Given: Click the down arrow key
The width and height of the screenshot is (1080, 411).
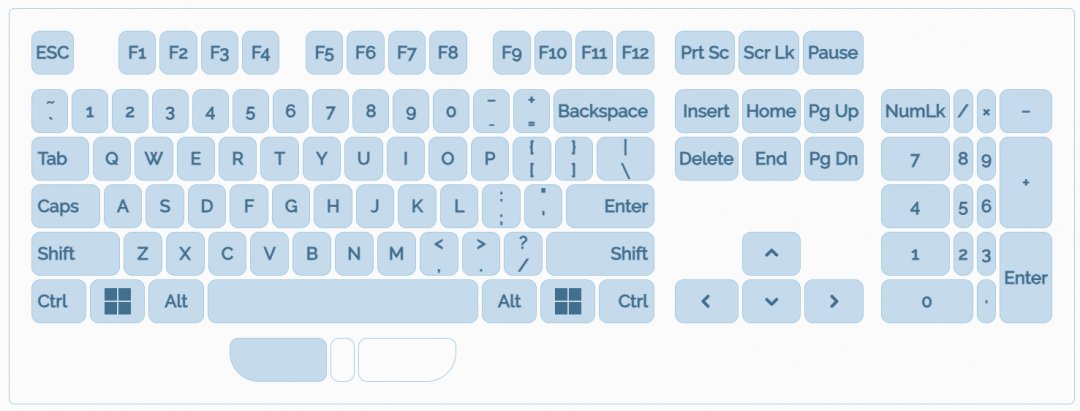Looking at the screenshot, I should pyautogui.click(x=771, y=300).
